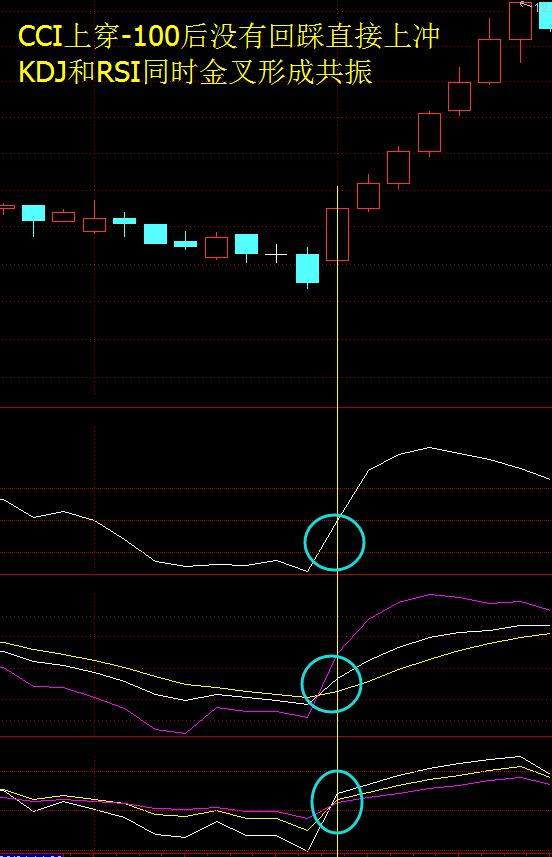Screen dimensions: 552x857
Task: Select the second red candle of the uptrend
Action: (368, 195)
